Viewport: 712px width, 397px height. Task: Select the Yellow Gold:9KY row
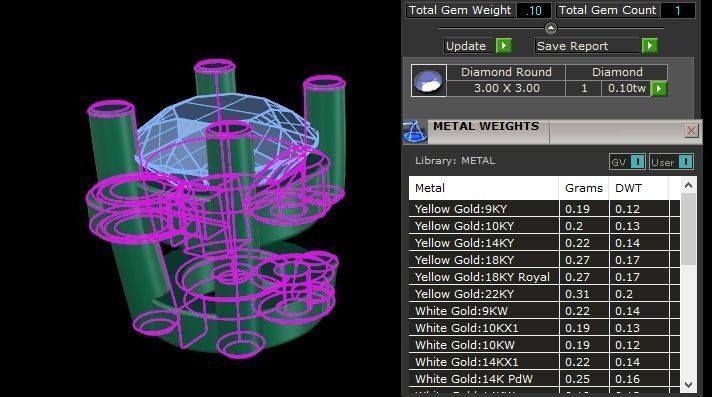[544, 209]
